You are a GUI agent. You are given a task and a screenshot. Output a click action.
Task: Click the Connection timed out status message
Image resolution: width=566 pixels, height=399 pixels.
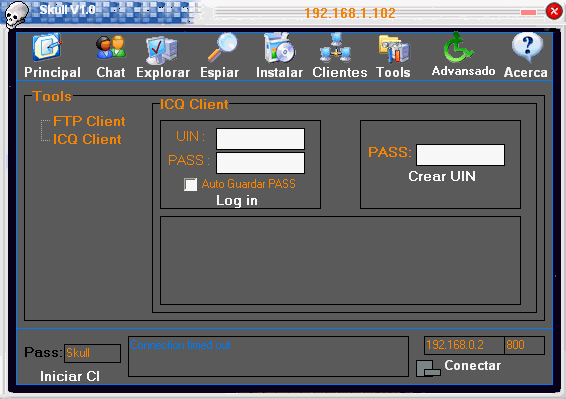click(180, 345)
